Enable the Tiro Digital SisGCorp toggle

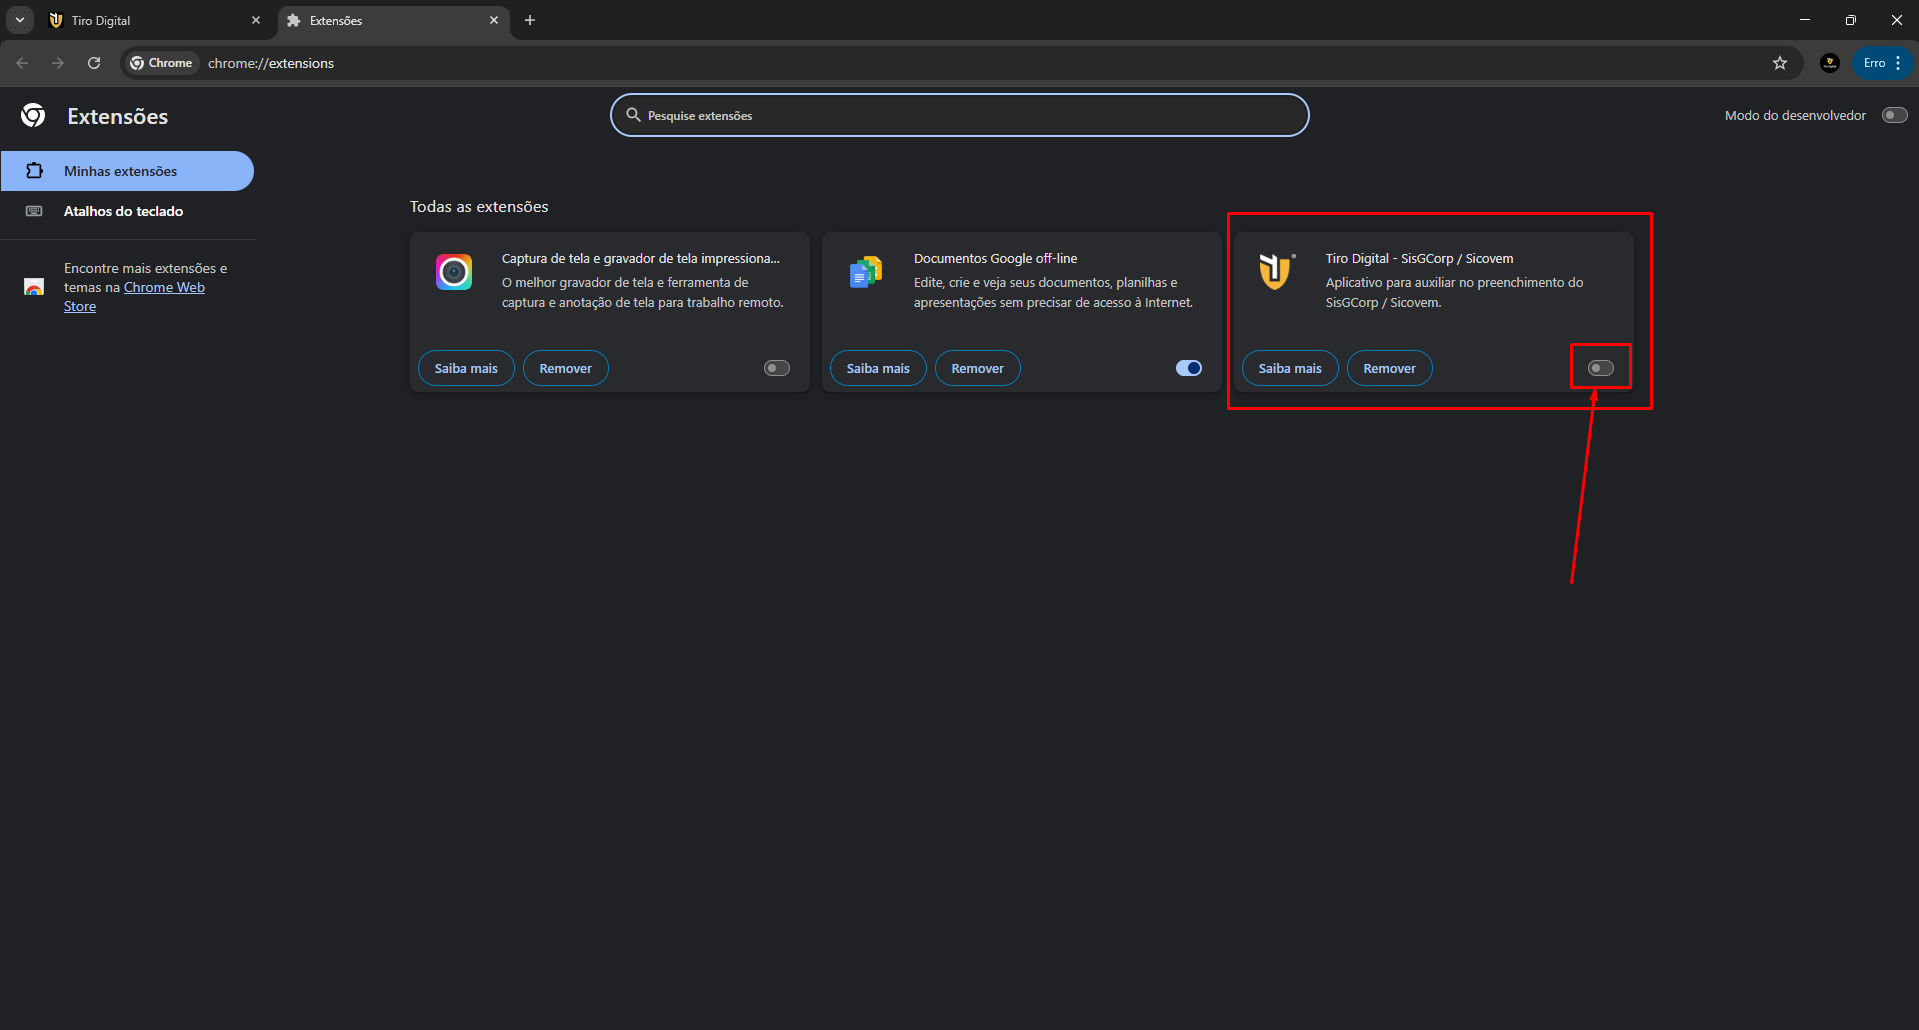click(x=1601, y=368)
